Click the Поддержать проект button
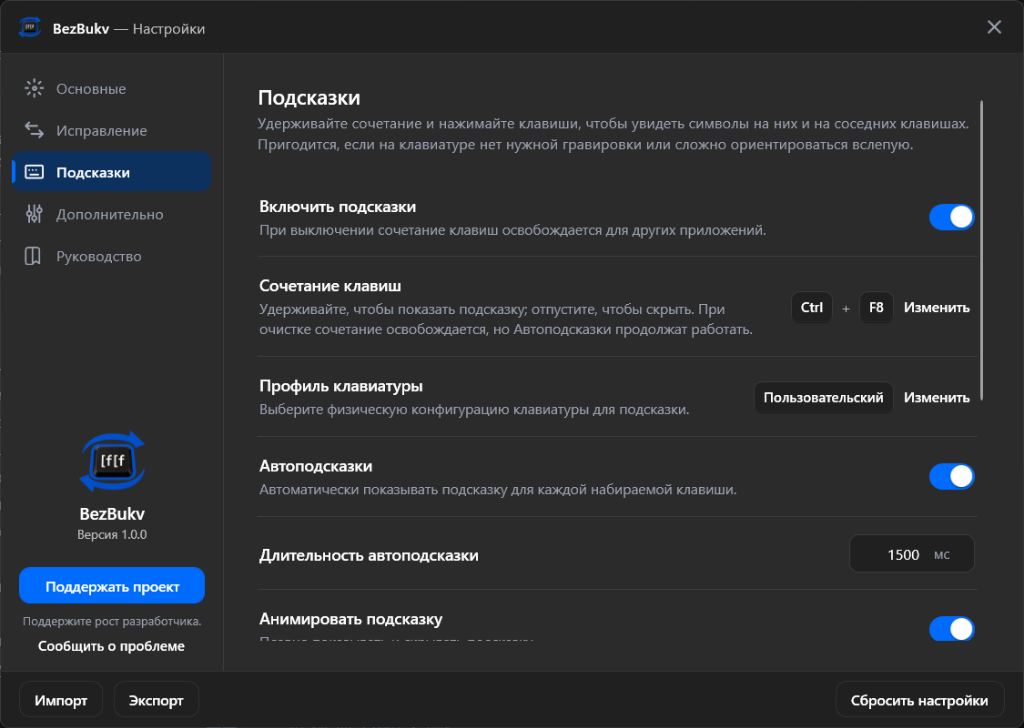 [x=112, y=586]
